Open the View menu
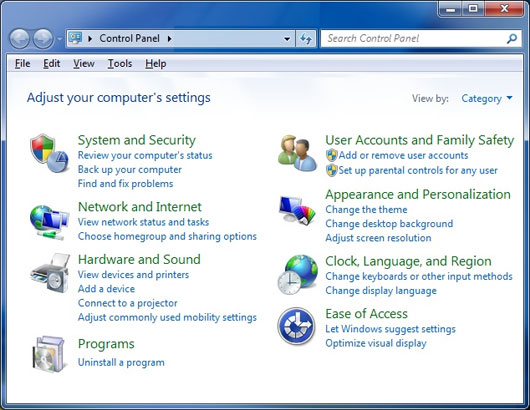 [84, 64]
